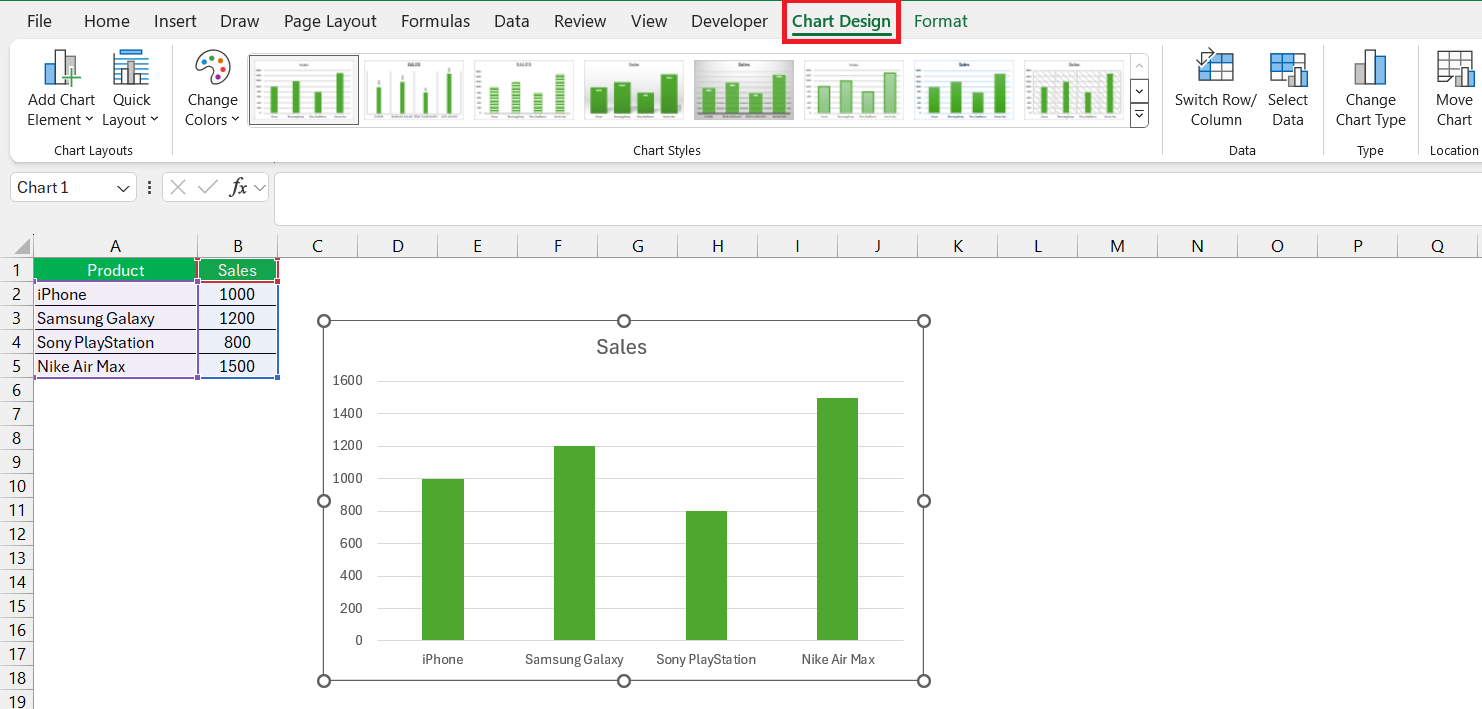Select the Sales header cell

point(237,270)
